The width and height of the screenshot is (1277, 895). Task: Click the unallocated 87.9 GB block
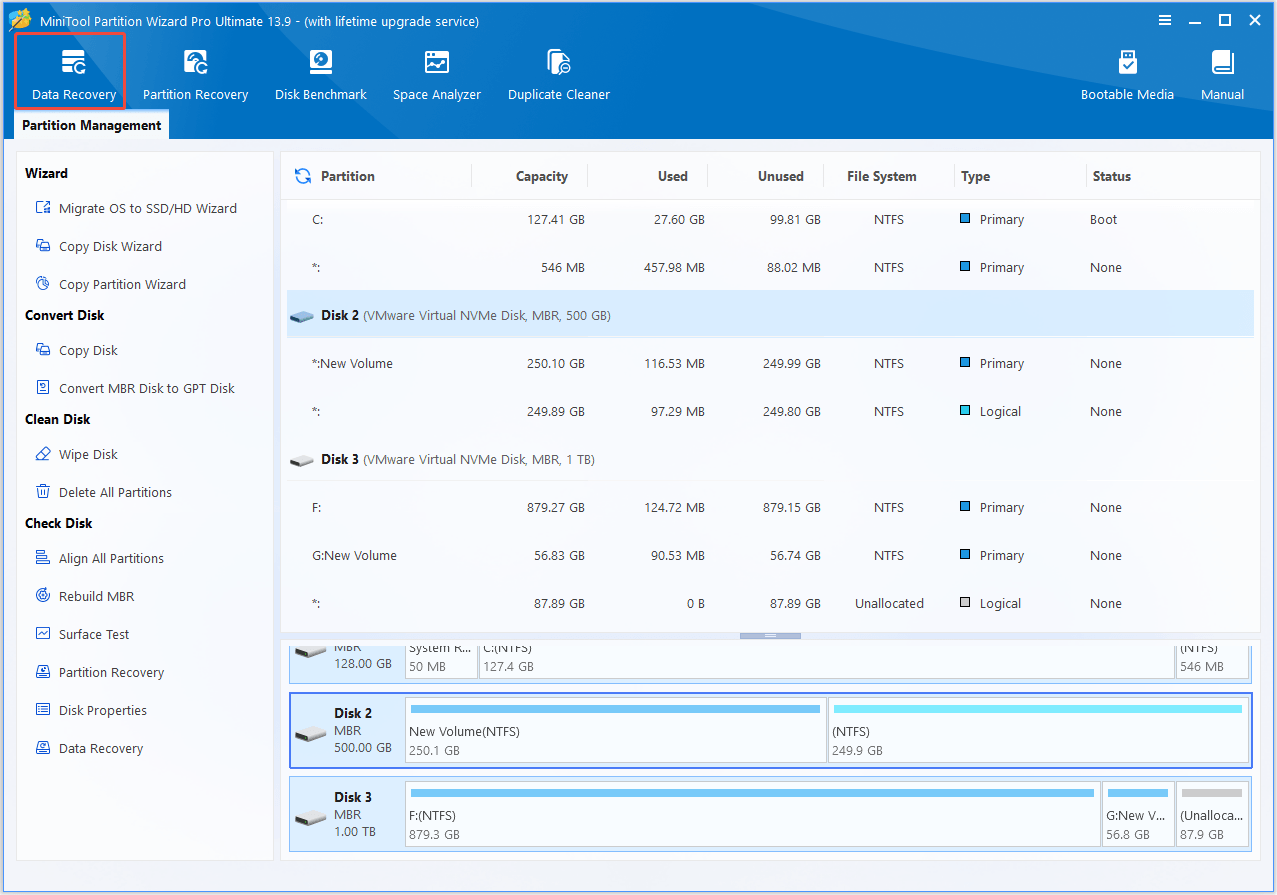1212,814
